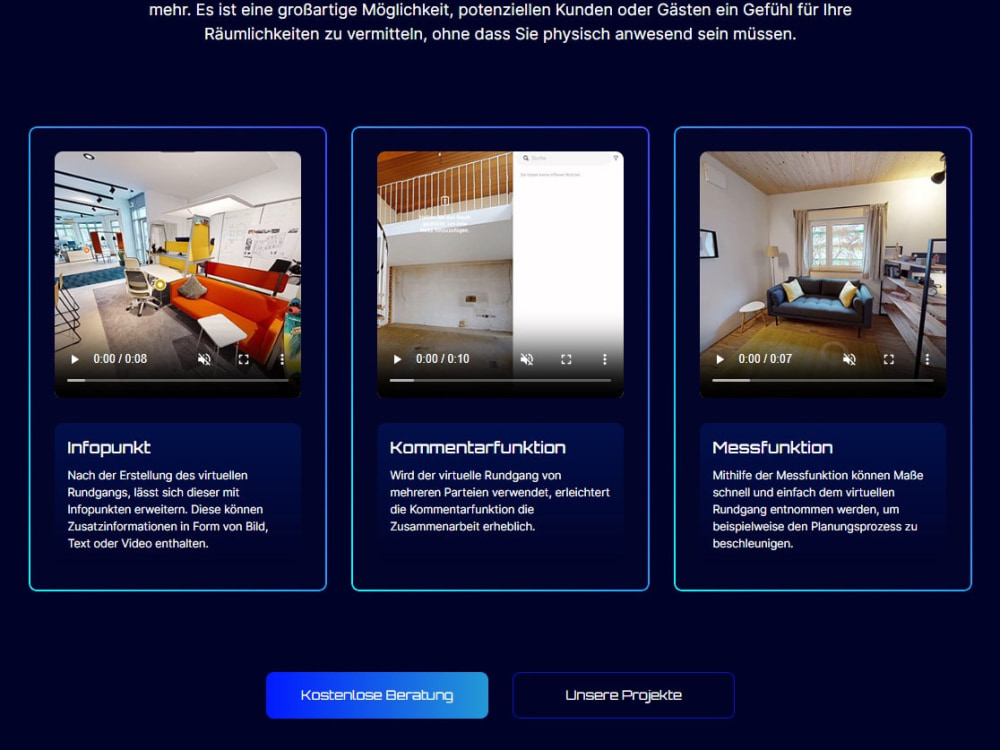This screenshot has width=1000, height=750.
Task: Click the Kommentarfunktion description paragraph
Action: (500, 501)
